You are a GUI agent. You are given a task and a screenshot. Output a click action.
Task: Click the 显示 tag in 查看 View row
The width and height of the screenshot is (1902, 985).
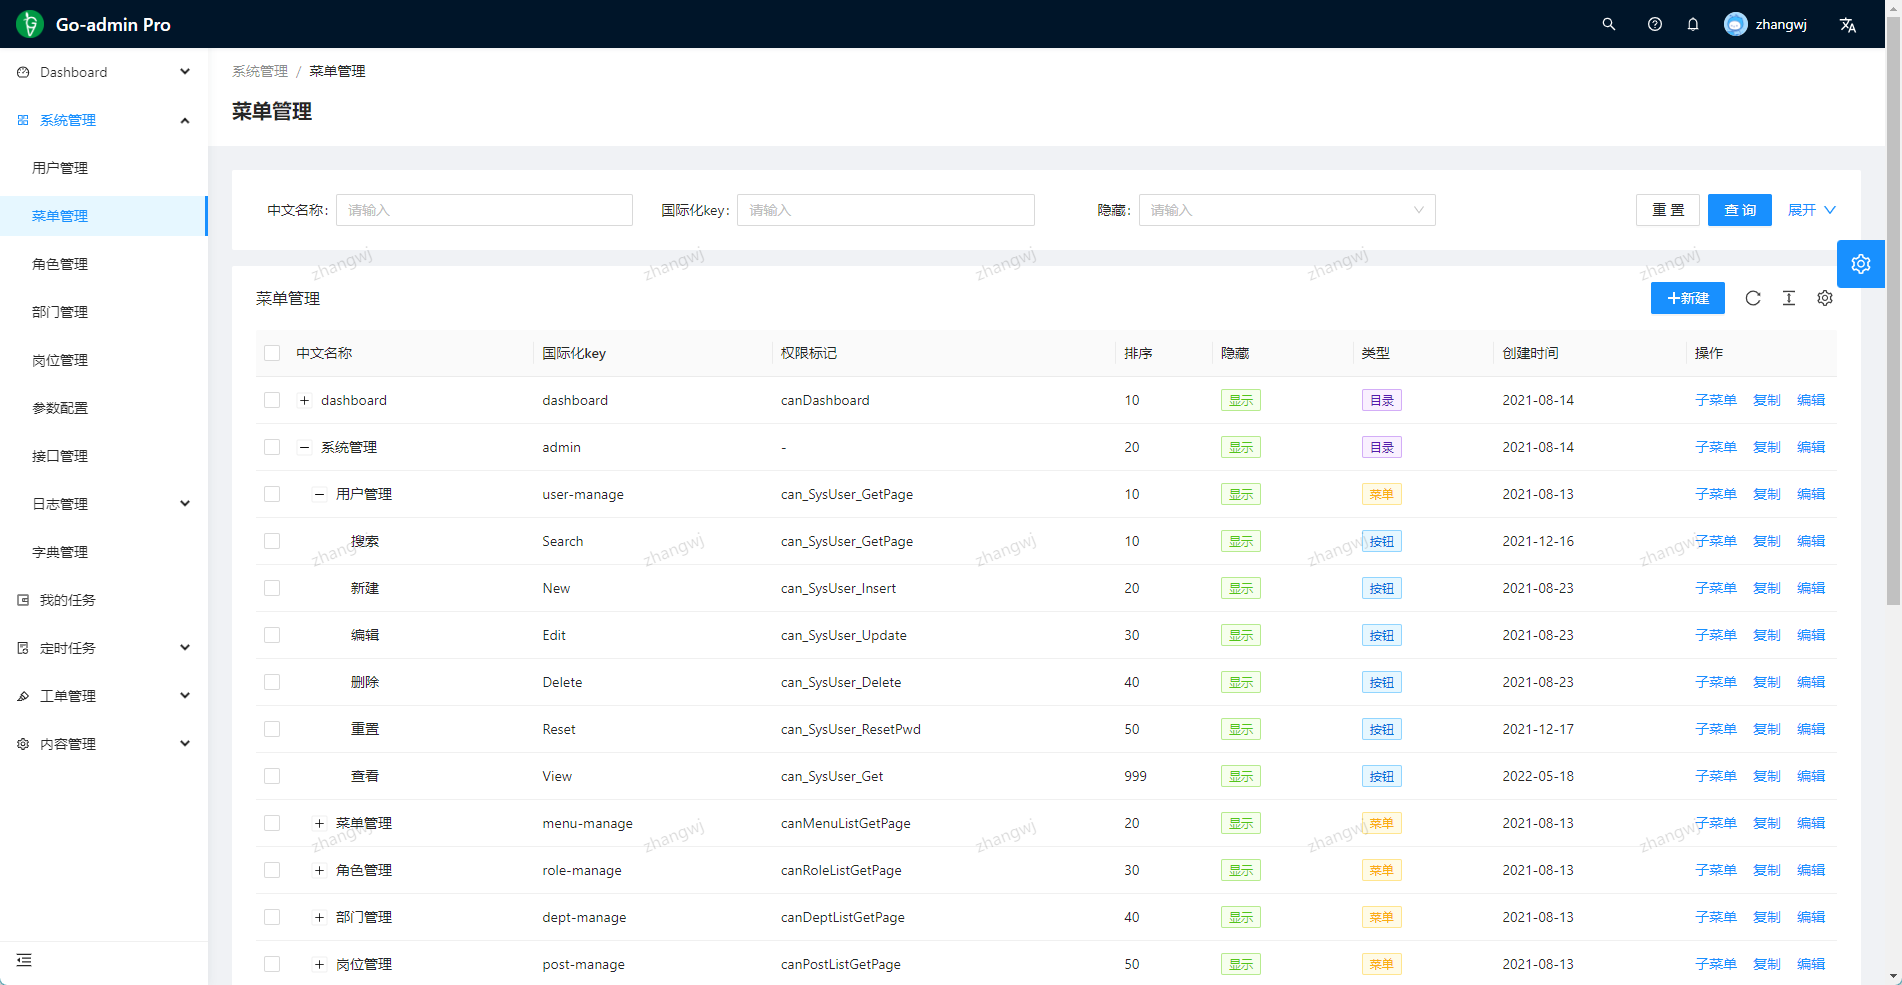tap(1241, 776)
